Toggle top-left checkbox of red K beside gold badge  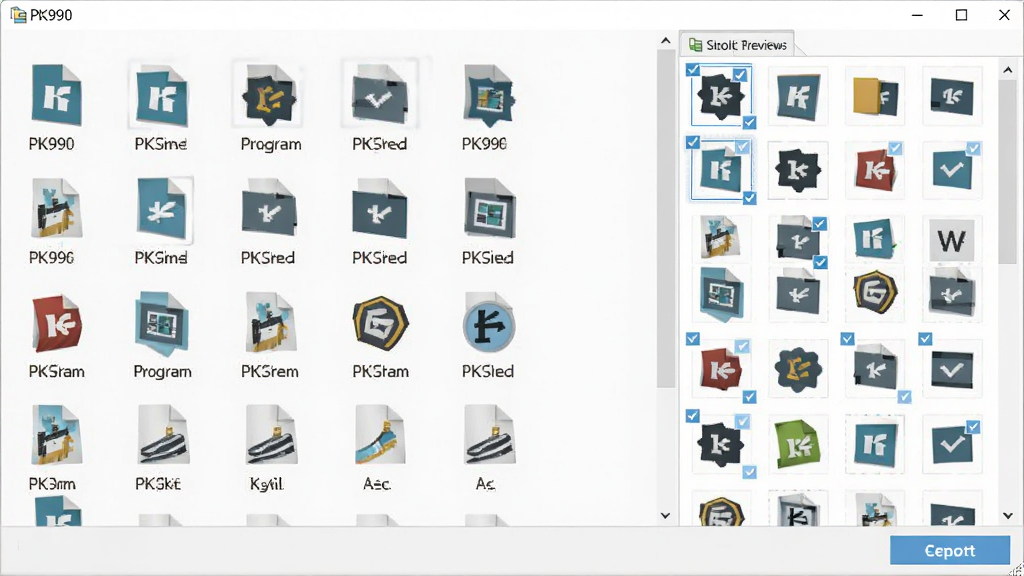coord(693,339)
